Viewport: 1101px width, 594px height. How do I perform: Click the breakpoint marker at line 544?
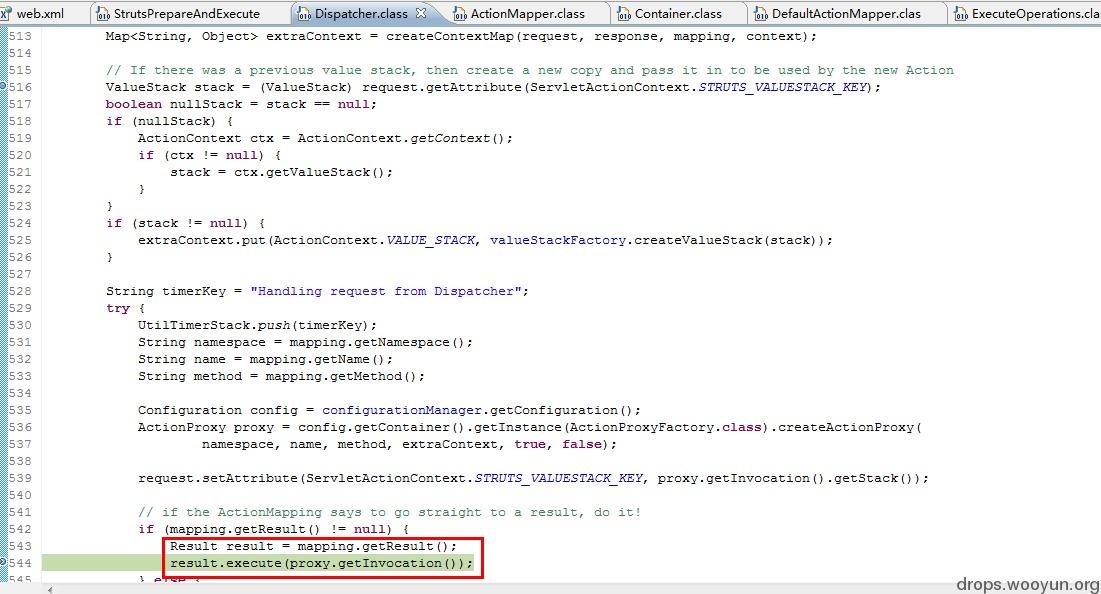(3, 562)
